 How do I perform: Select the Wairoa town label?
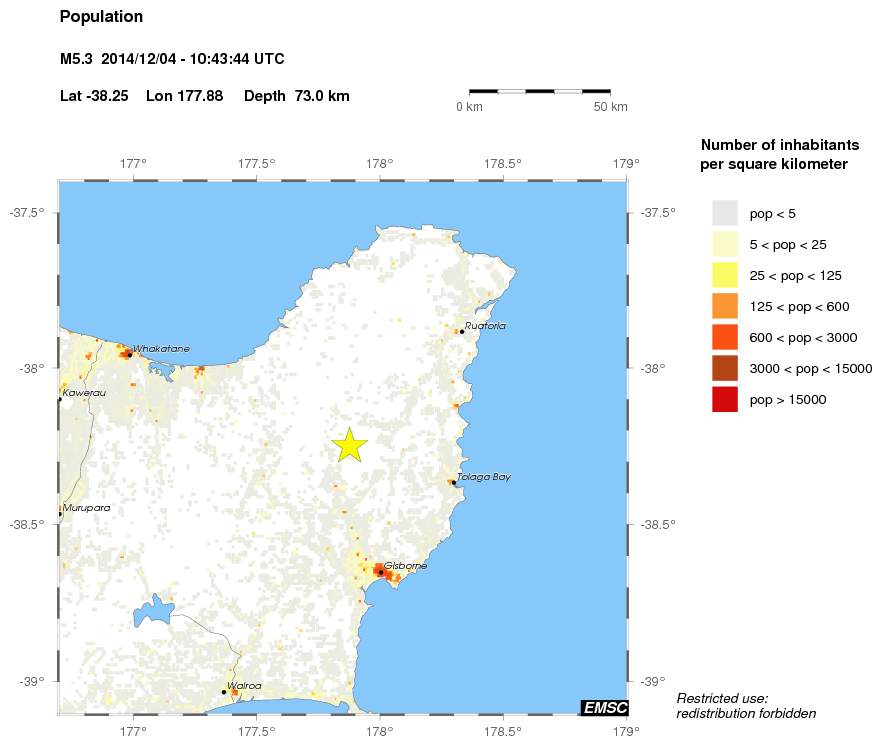244,685
